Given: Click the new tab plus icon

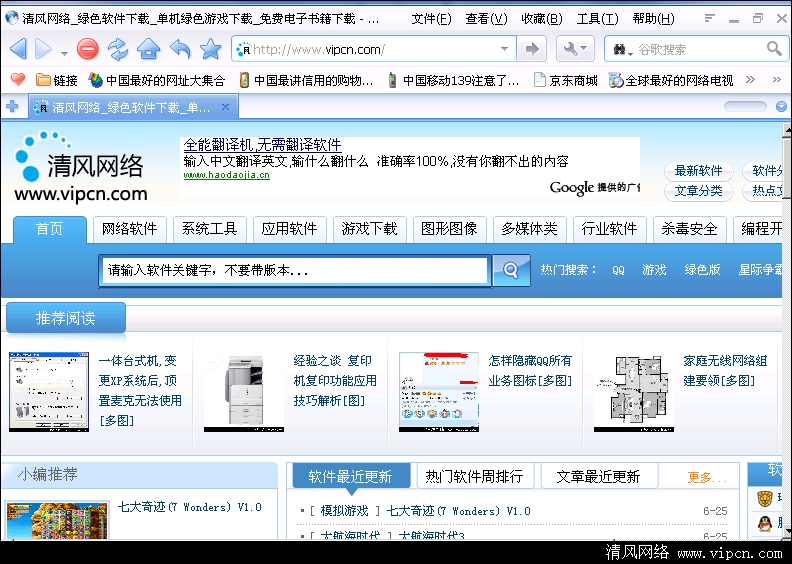Looking at the screenshot, I should coord(12,107).
